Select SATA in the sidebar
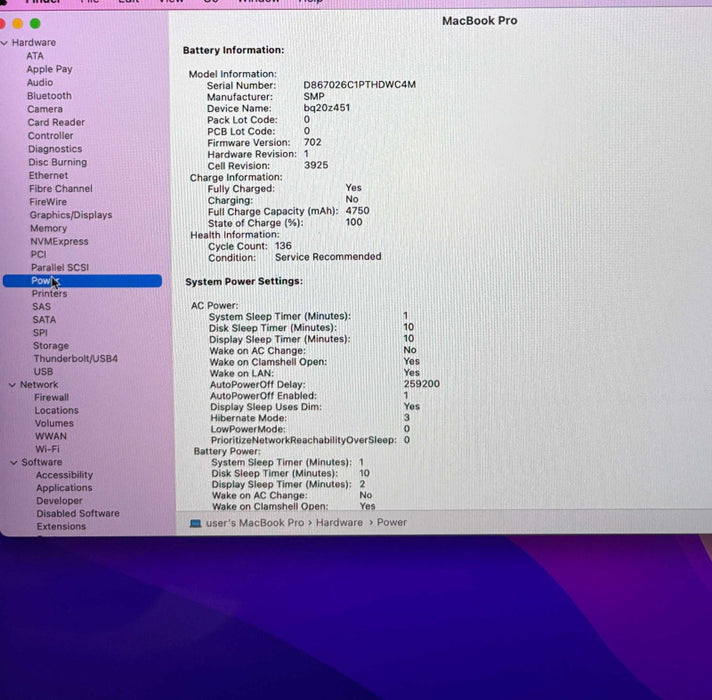 44,320
